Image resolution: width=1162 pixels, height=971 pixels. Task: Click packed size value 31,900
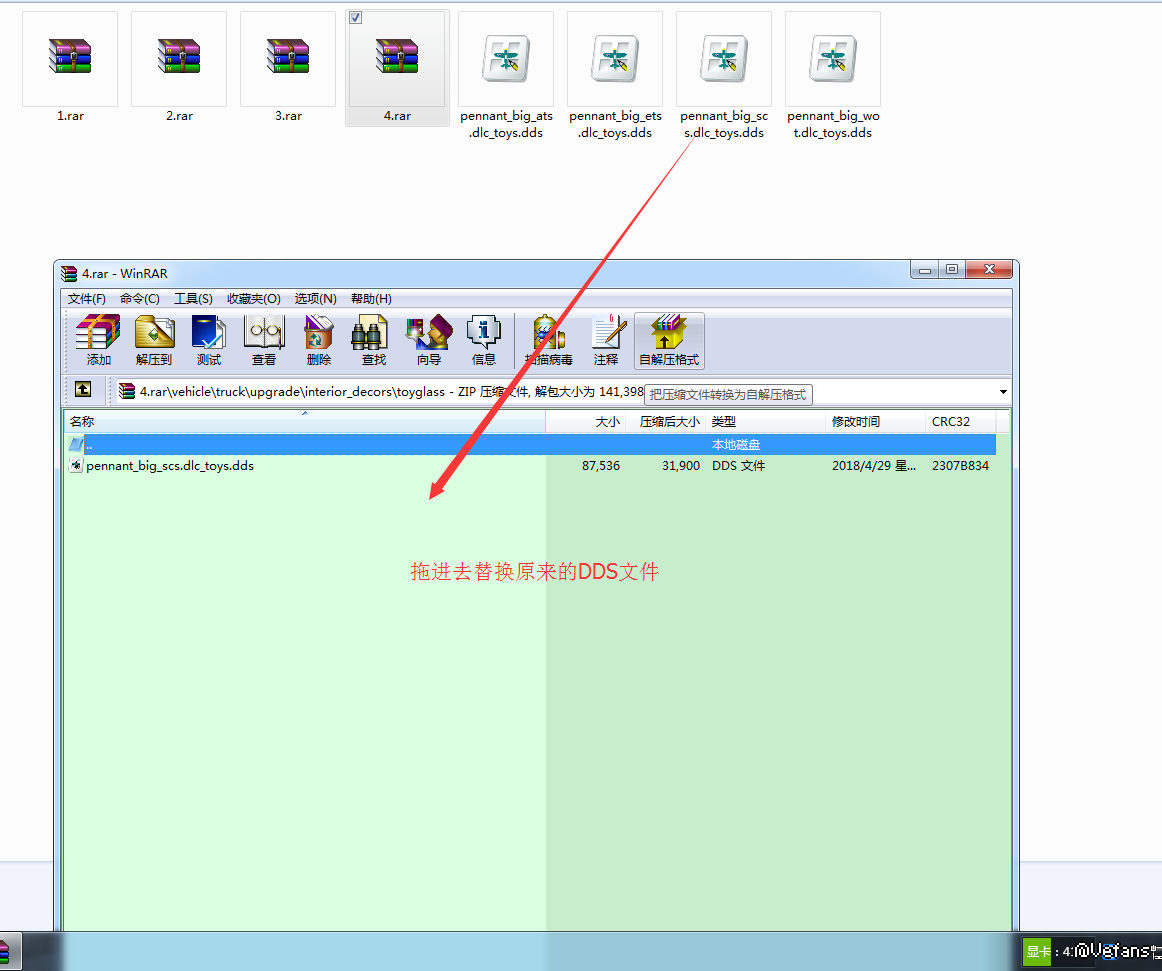pos(680,465)
